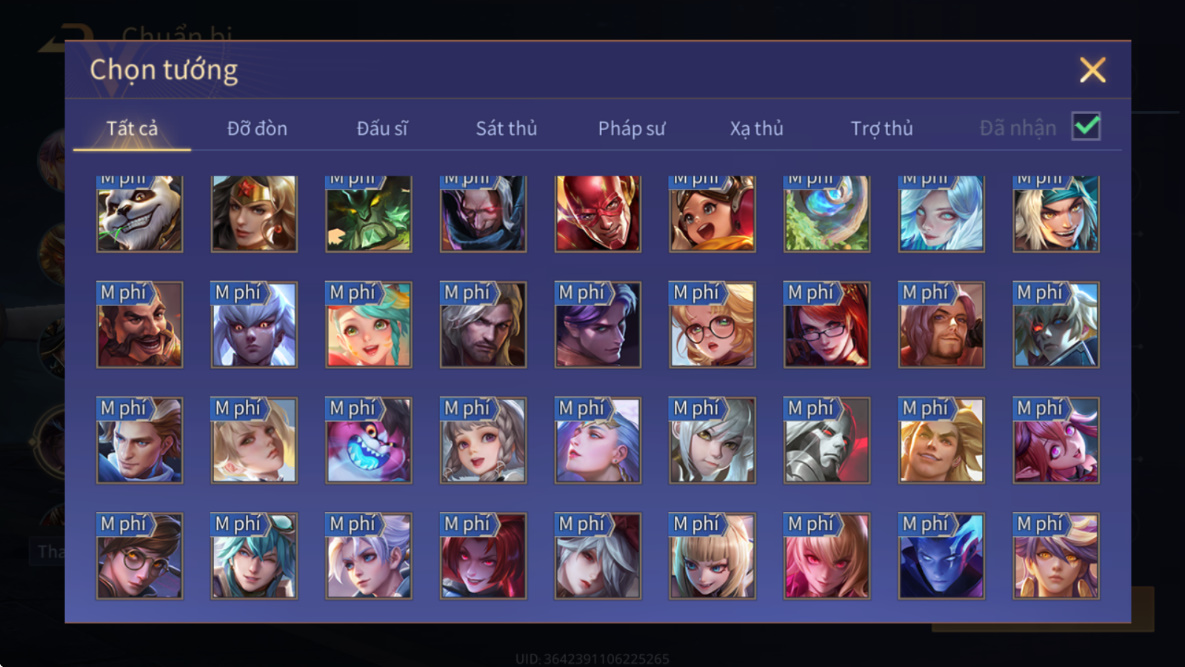This screenshot has height=667, width=1185.
Task: Pick the dark blue-skinned hooded hero
Action: [x=941, y=556]
